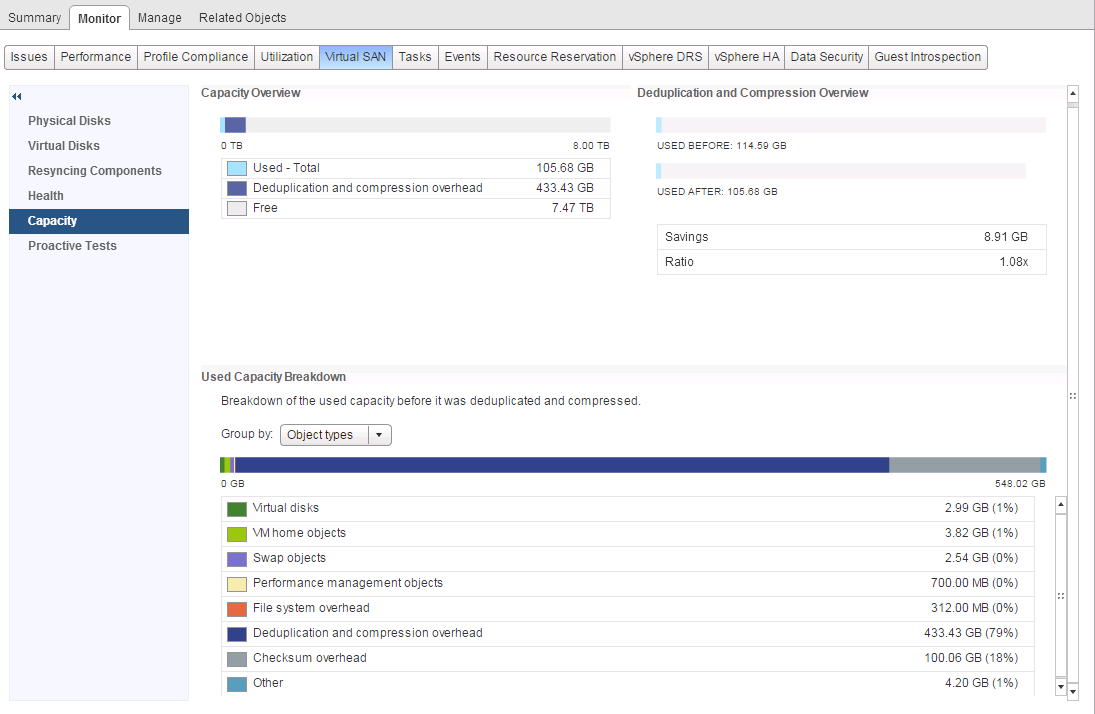1095x714 pixels.
Task: Select the Monitor tab
Action: point(99,18)
